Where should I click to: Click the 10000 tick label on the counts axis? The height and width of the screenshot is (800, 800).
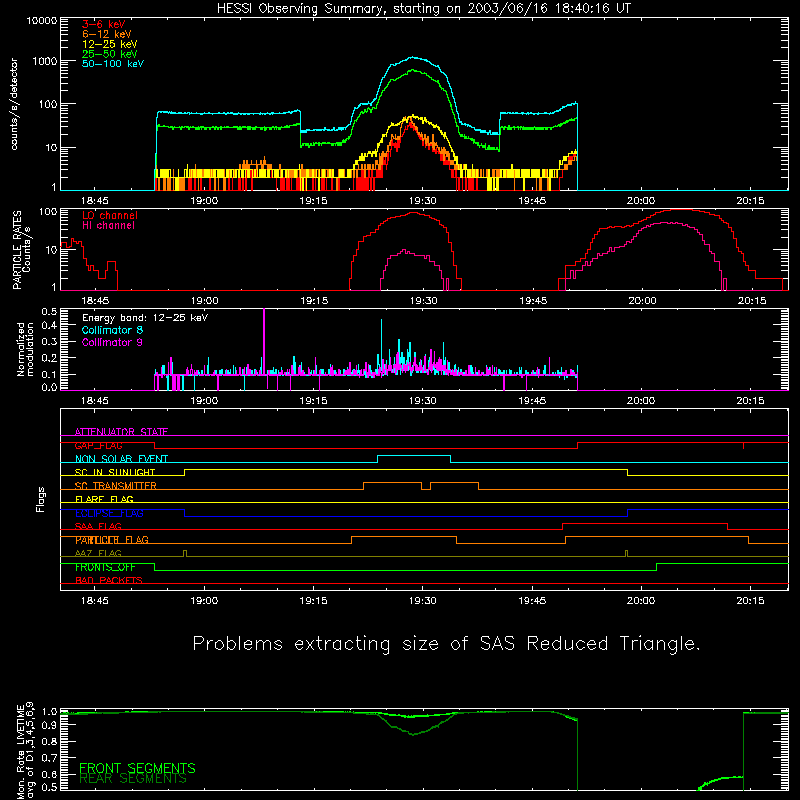tap(41, 21)
